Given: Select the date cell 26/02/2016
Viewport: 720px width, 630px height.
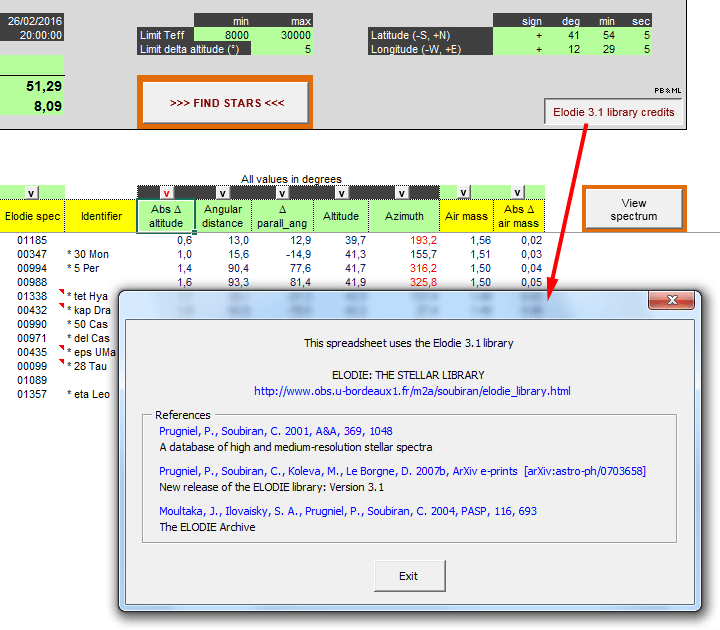Looking at the screenshot, I should tap(32, 21).
